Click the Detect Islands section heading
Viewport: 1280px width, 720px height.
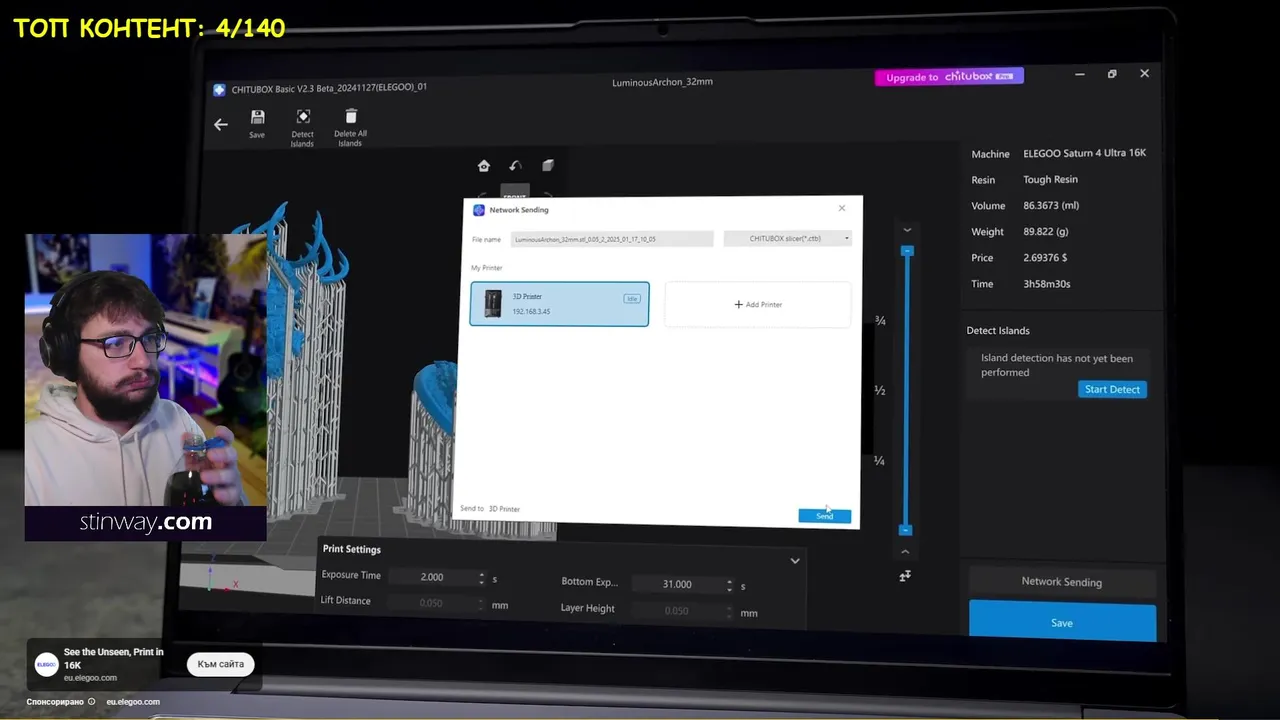click(x=998, y=330)
